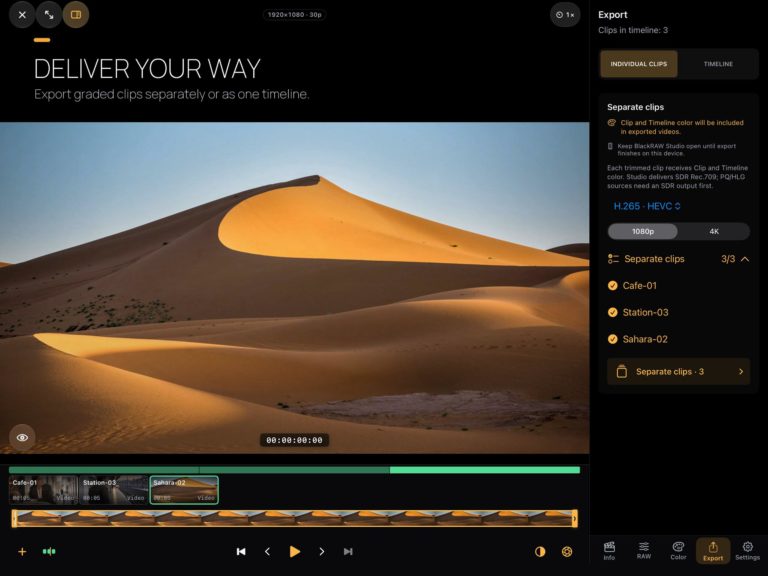Screen dimensions: 768x576
Task: Click the Export panel heading
Action: point(613,15)
